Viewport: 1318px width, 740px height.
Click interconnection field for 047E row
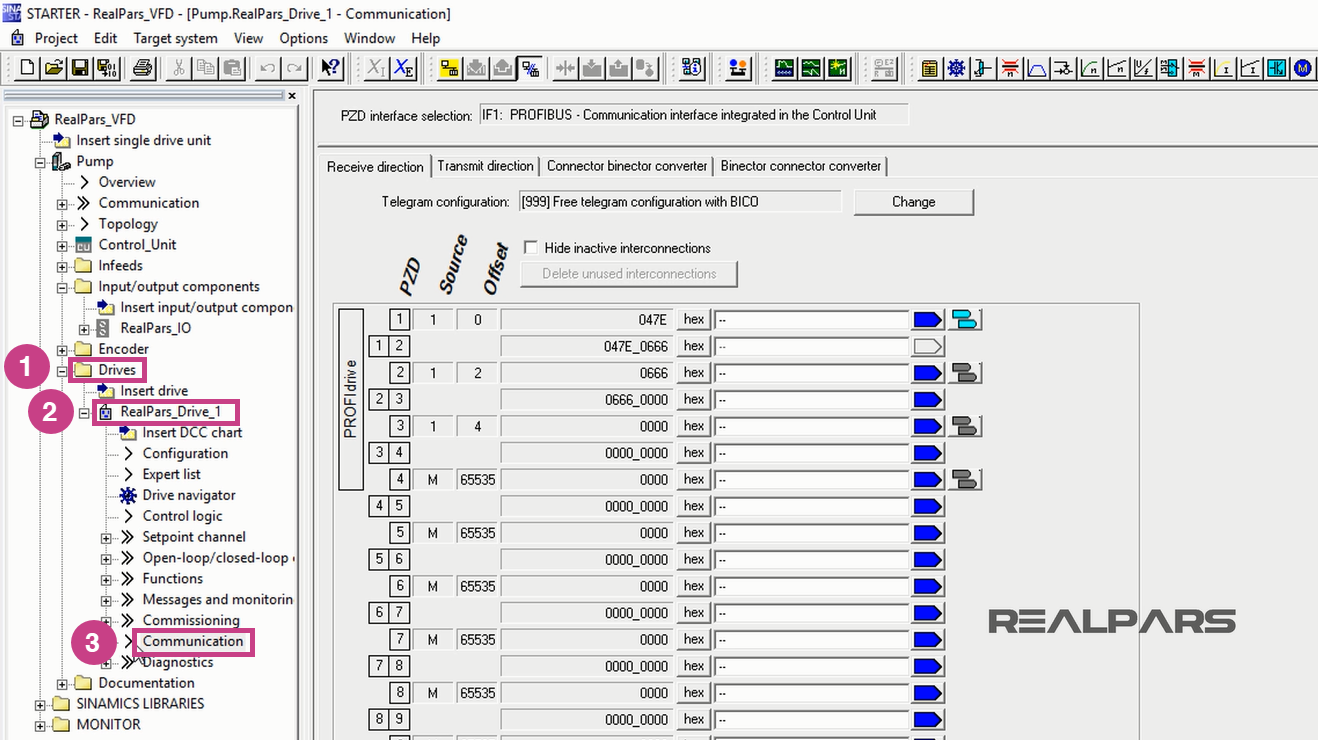[x=811, y=319]
